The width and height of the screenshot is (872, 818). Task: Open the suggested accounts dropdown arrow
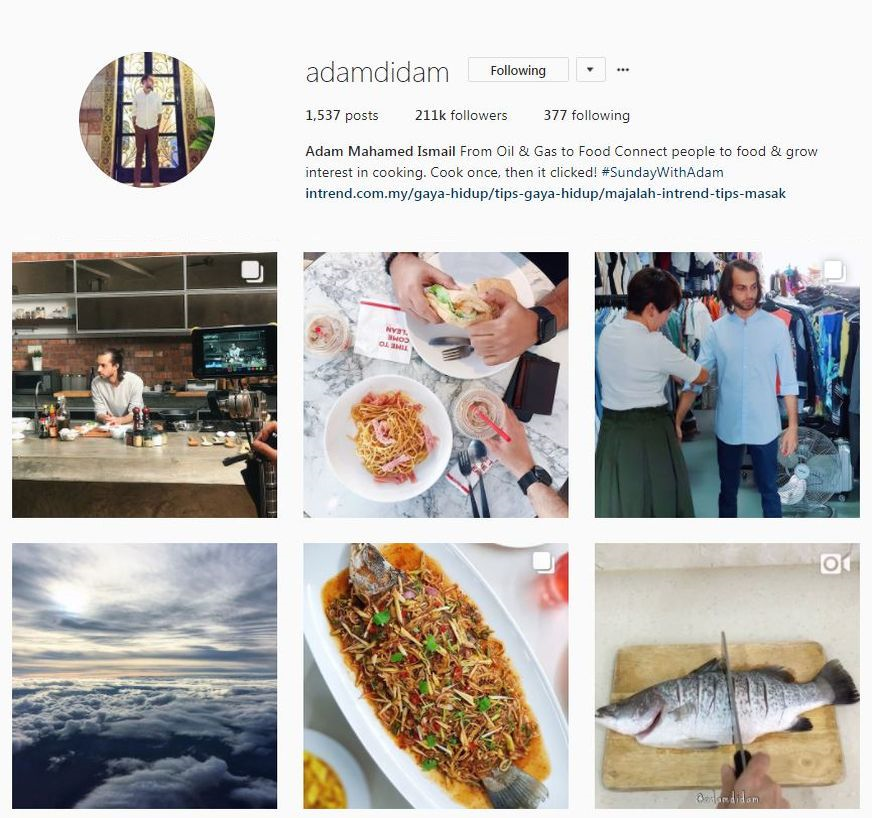click(x=590, y=70)
